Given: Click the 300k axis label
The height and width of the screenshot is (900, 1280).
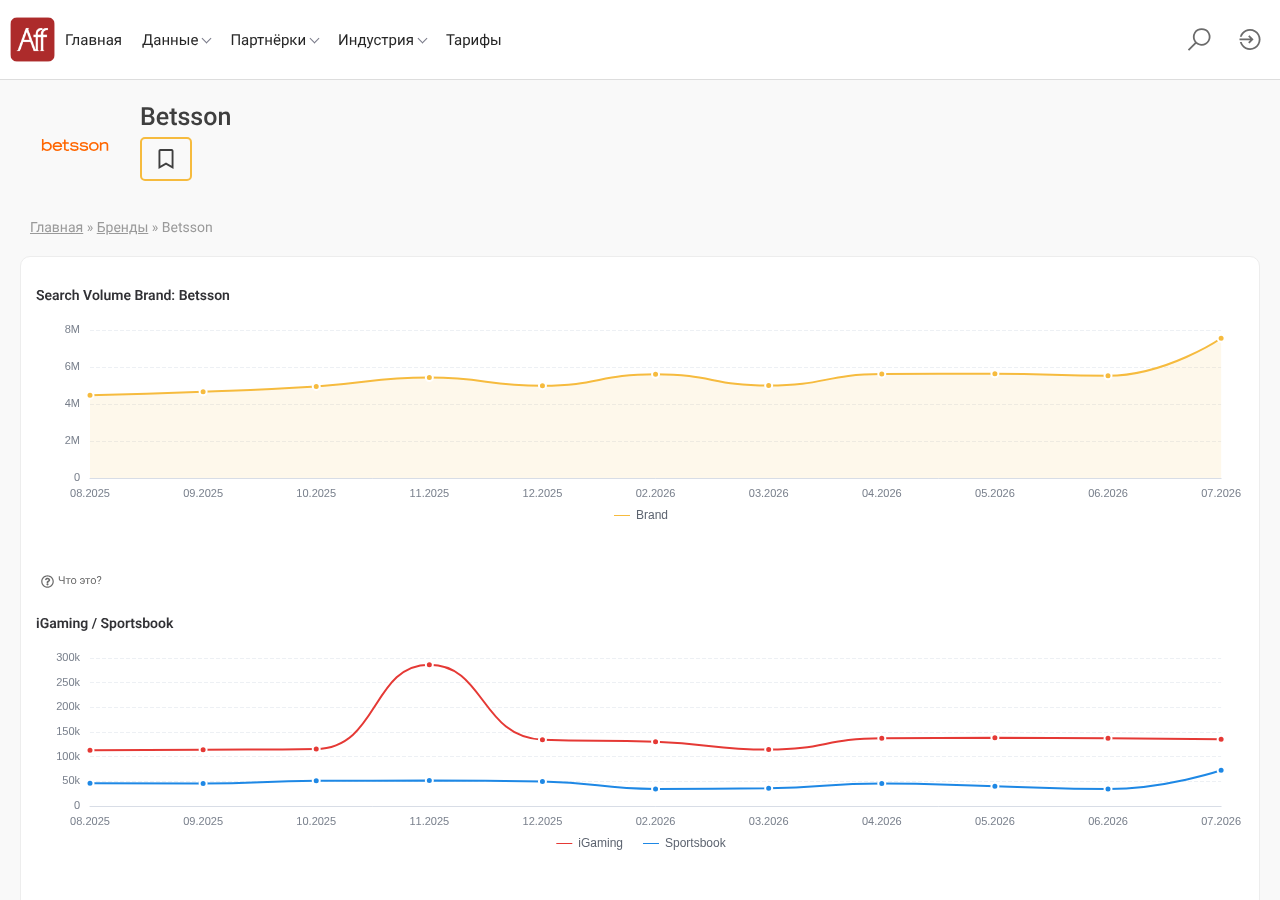Looking at the screenshot, I should click(x=68, y=657).
